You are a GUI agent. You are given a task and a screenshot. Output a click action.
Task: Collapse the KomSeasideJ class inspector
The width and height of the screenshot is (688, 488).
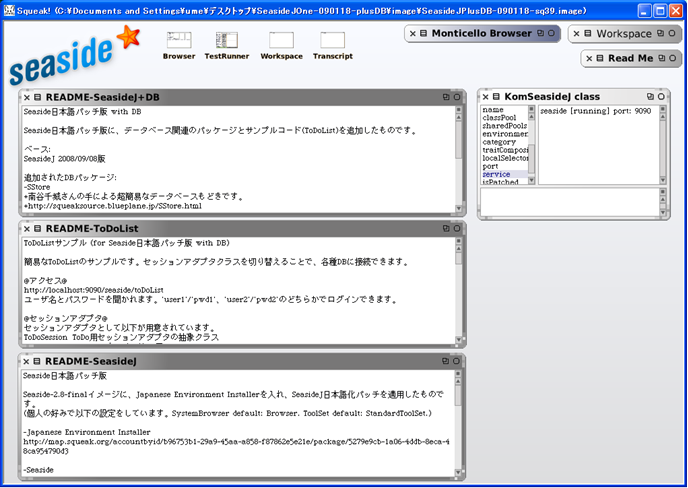[661, 97]
